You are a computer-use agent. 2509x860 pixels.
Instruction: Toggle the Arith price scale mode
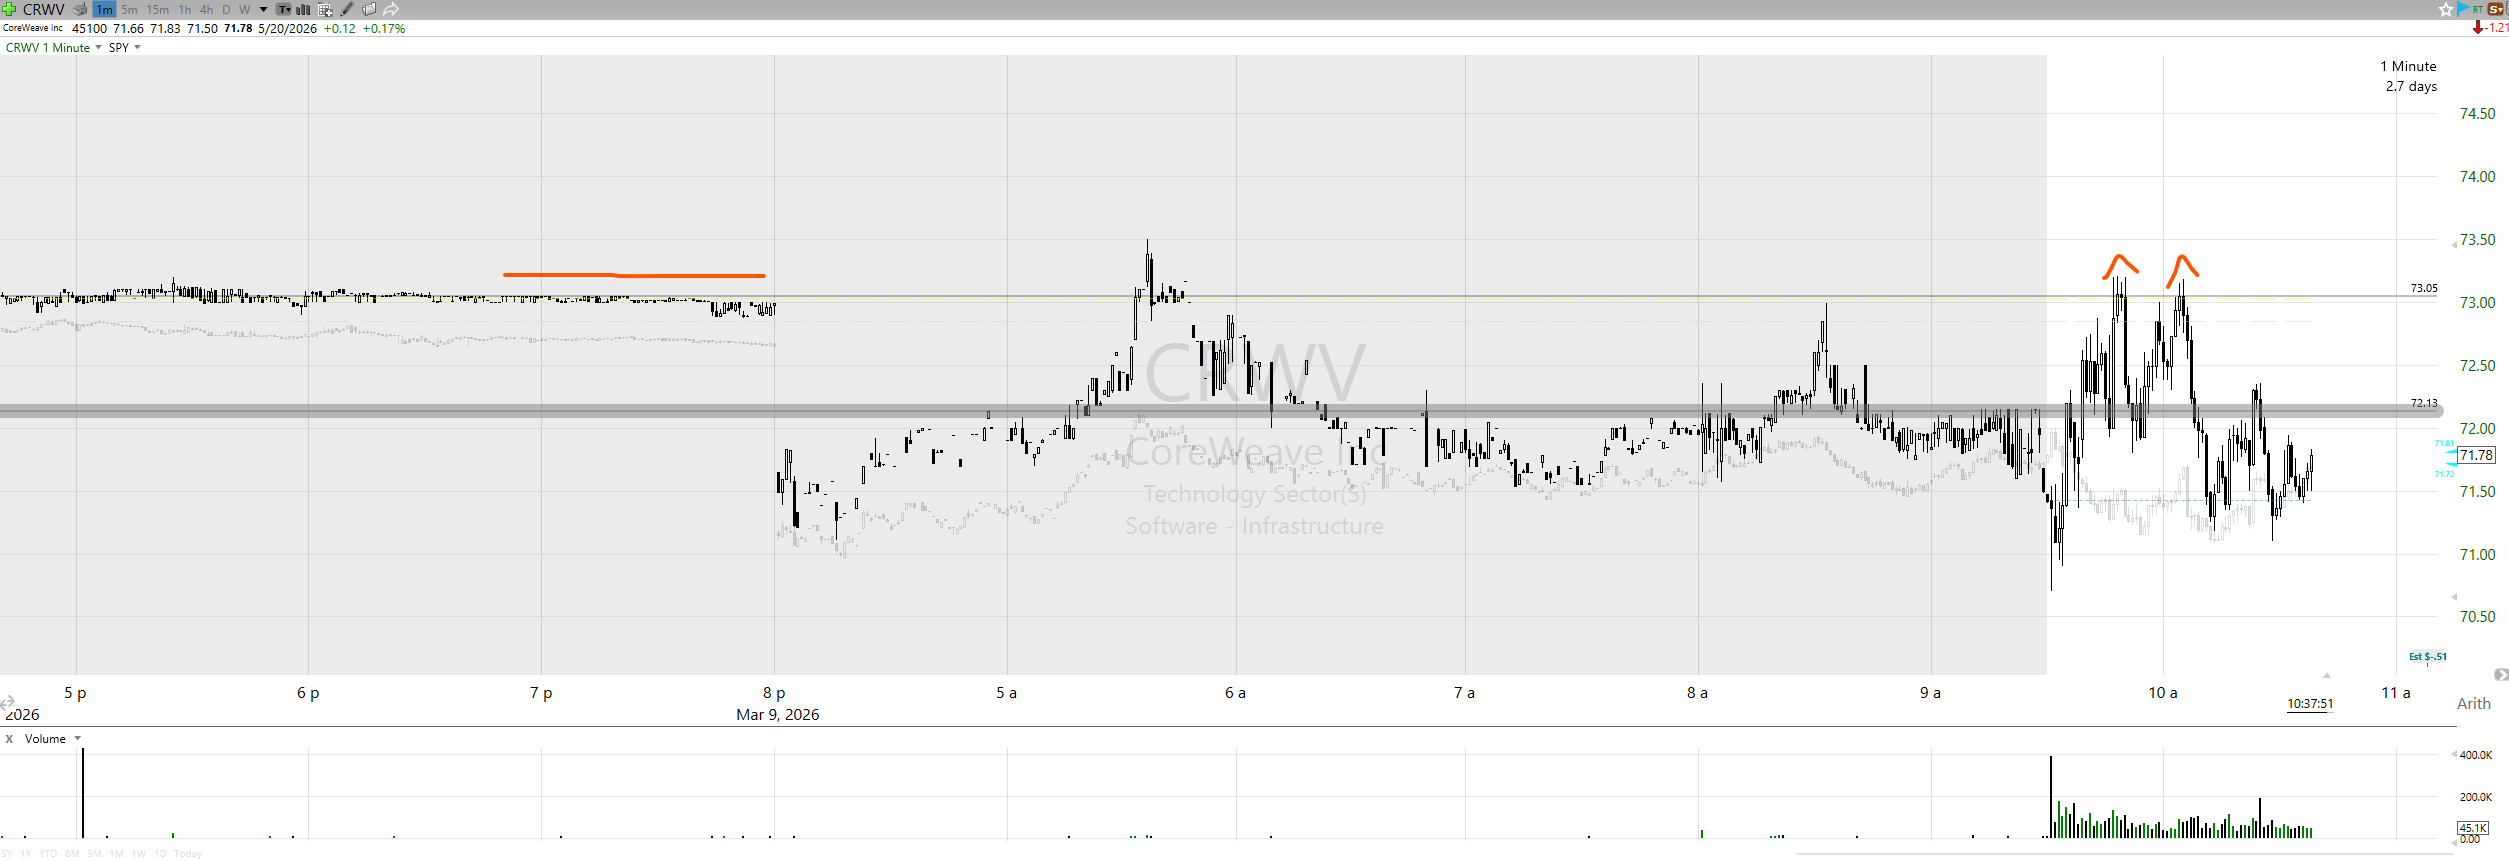(2473, 703)
